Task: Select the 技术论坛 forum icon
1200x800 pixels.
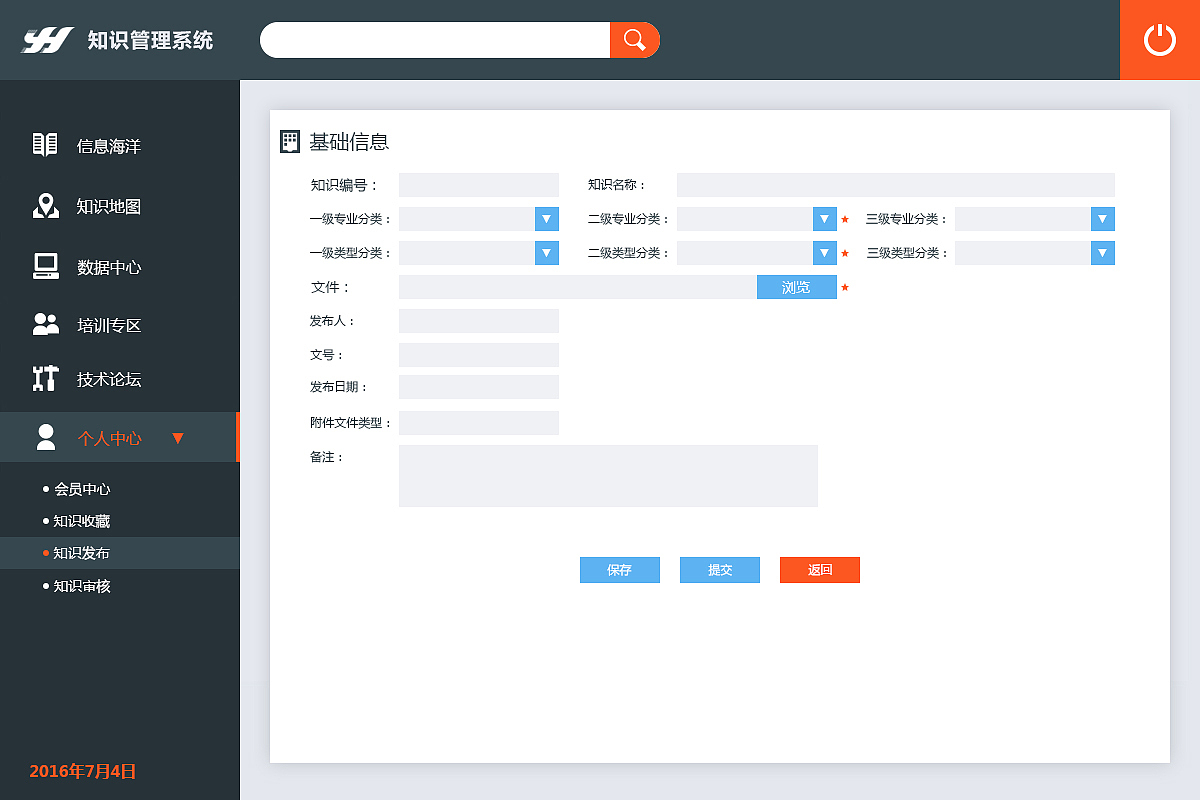Action: [44, 378]
